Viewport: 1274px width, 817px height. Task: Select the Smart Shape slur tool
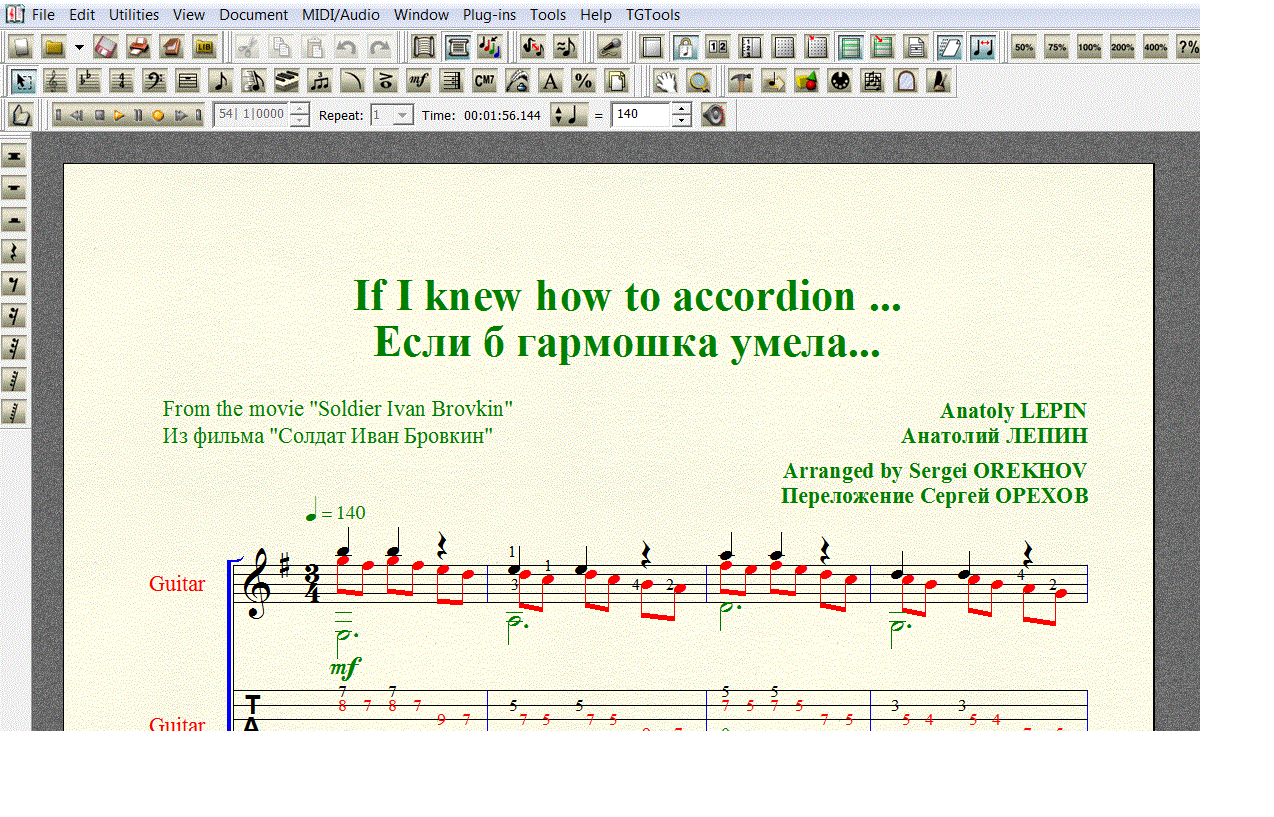pos(352,81)
